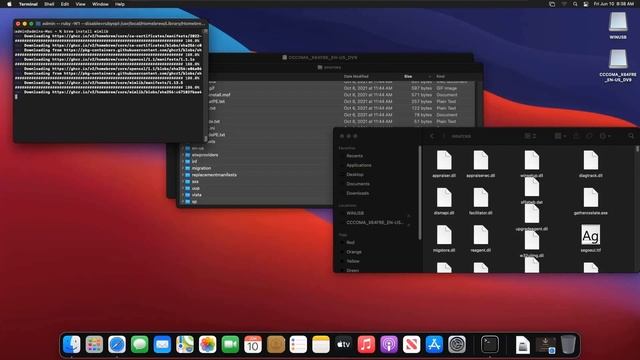The width and height of the screenshot is (640, 360).
Task: Click the Share icon in the front Finder toolbar
Action: (x=576, y=136)
